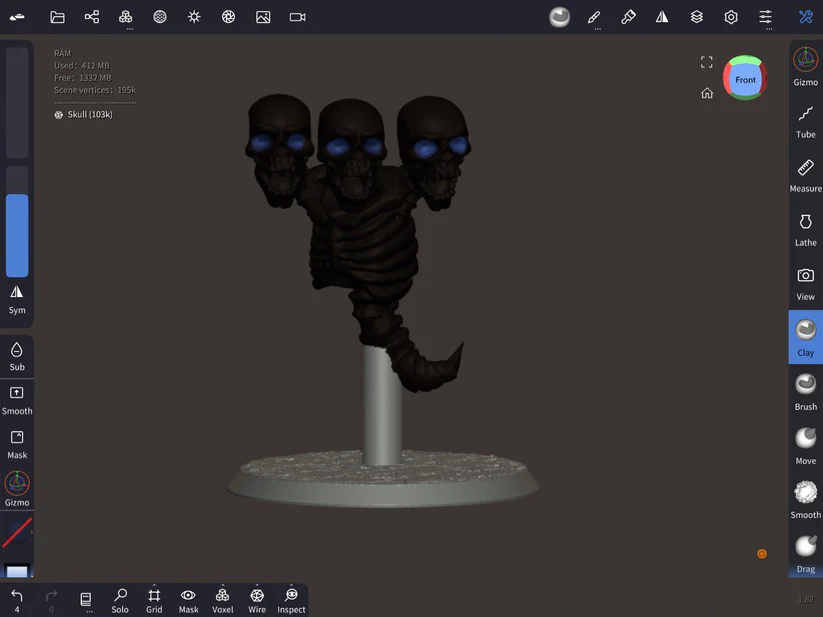Select the Clay tool
The width and height of the screenshot is (823, 617).
[x=806, y=337]
